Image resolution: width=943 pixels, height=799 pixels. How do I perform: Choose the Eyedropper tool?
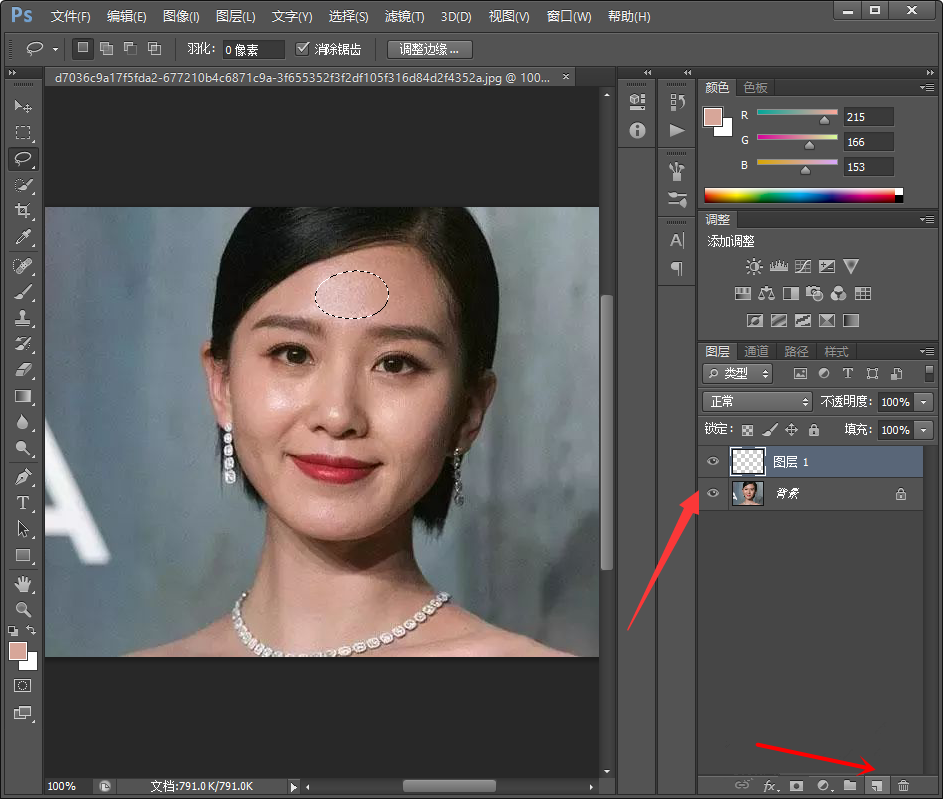pos(23,237)
